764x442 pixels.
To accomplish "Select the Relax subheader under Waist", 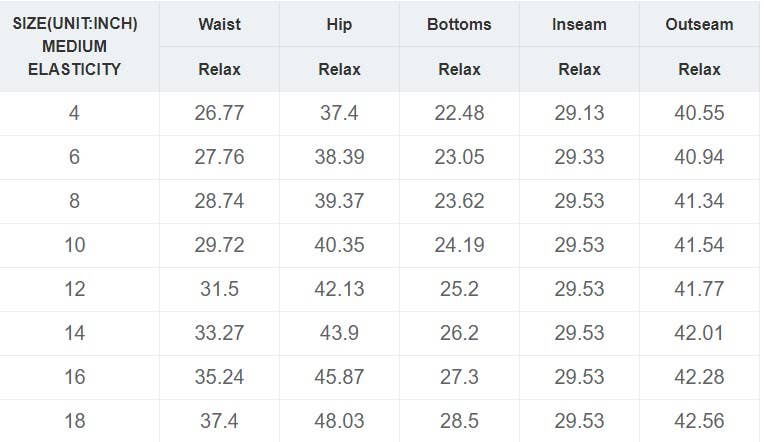I will [219, 69].
